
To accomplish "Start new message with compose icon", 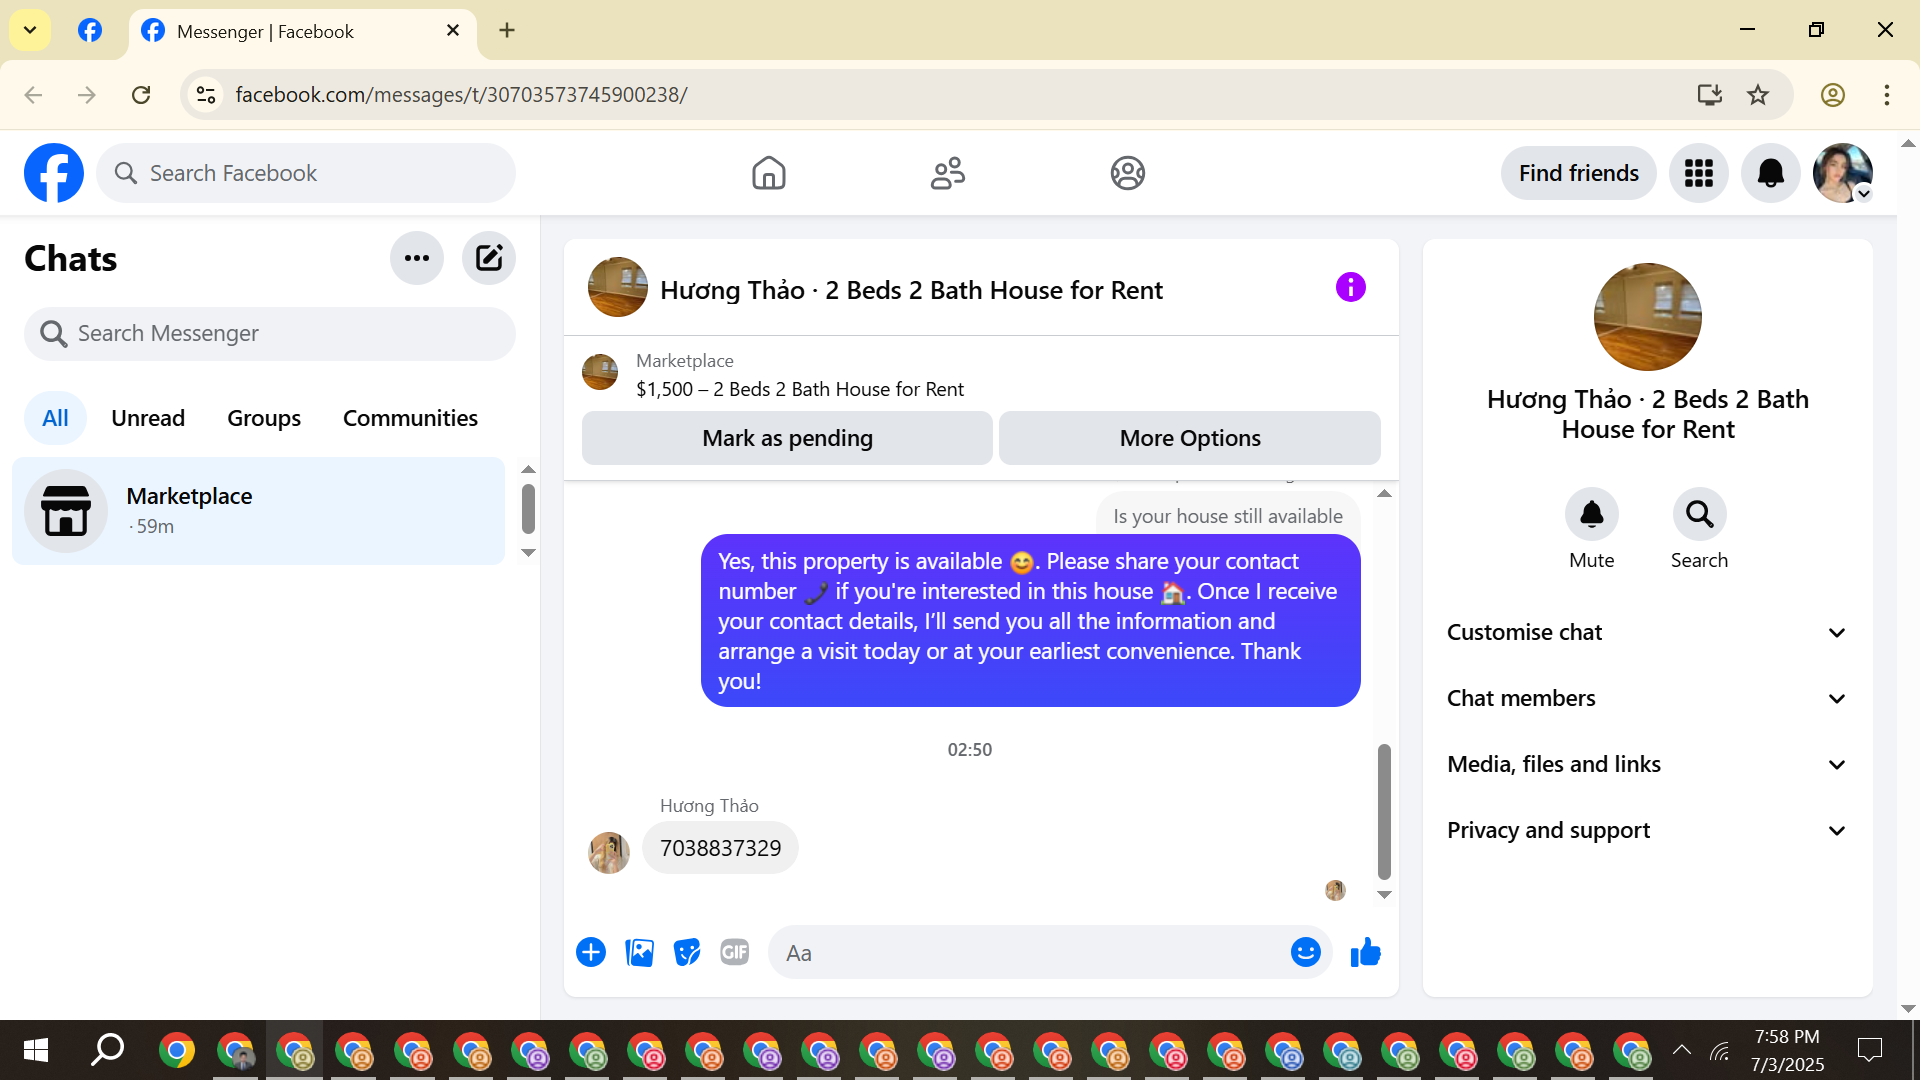I will (x=488, y=258).
